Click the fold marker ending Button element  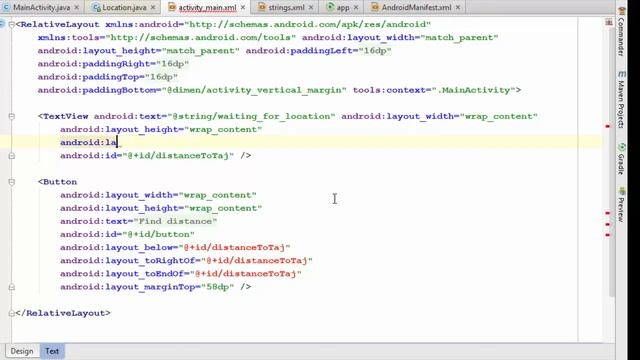pos(11,287)
